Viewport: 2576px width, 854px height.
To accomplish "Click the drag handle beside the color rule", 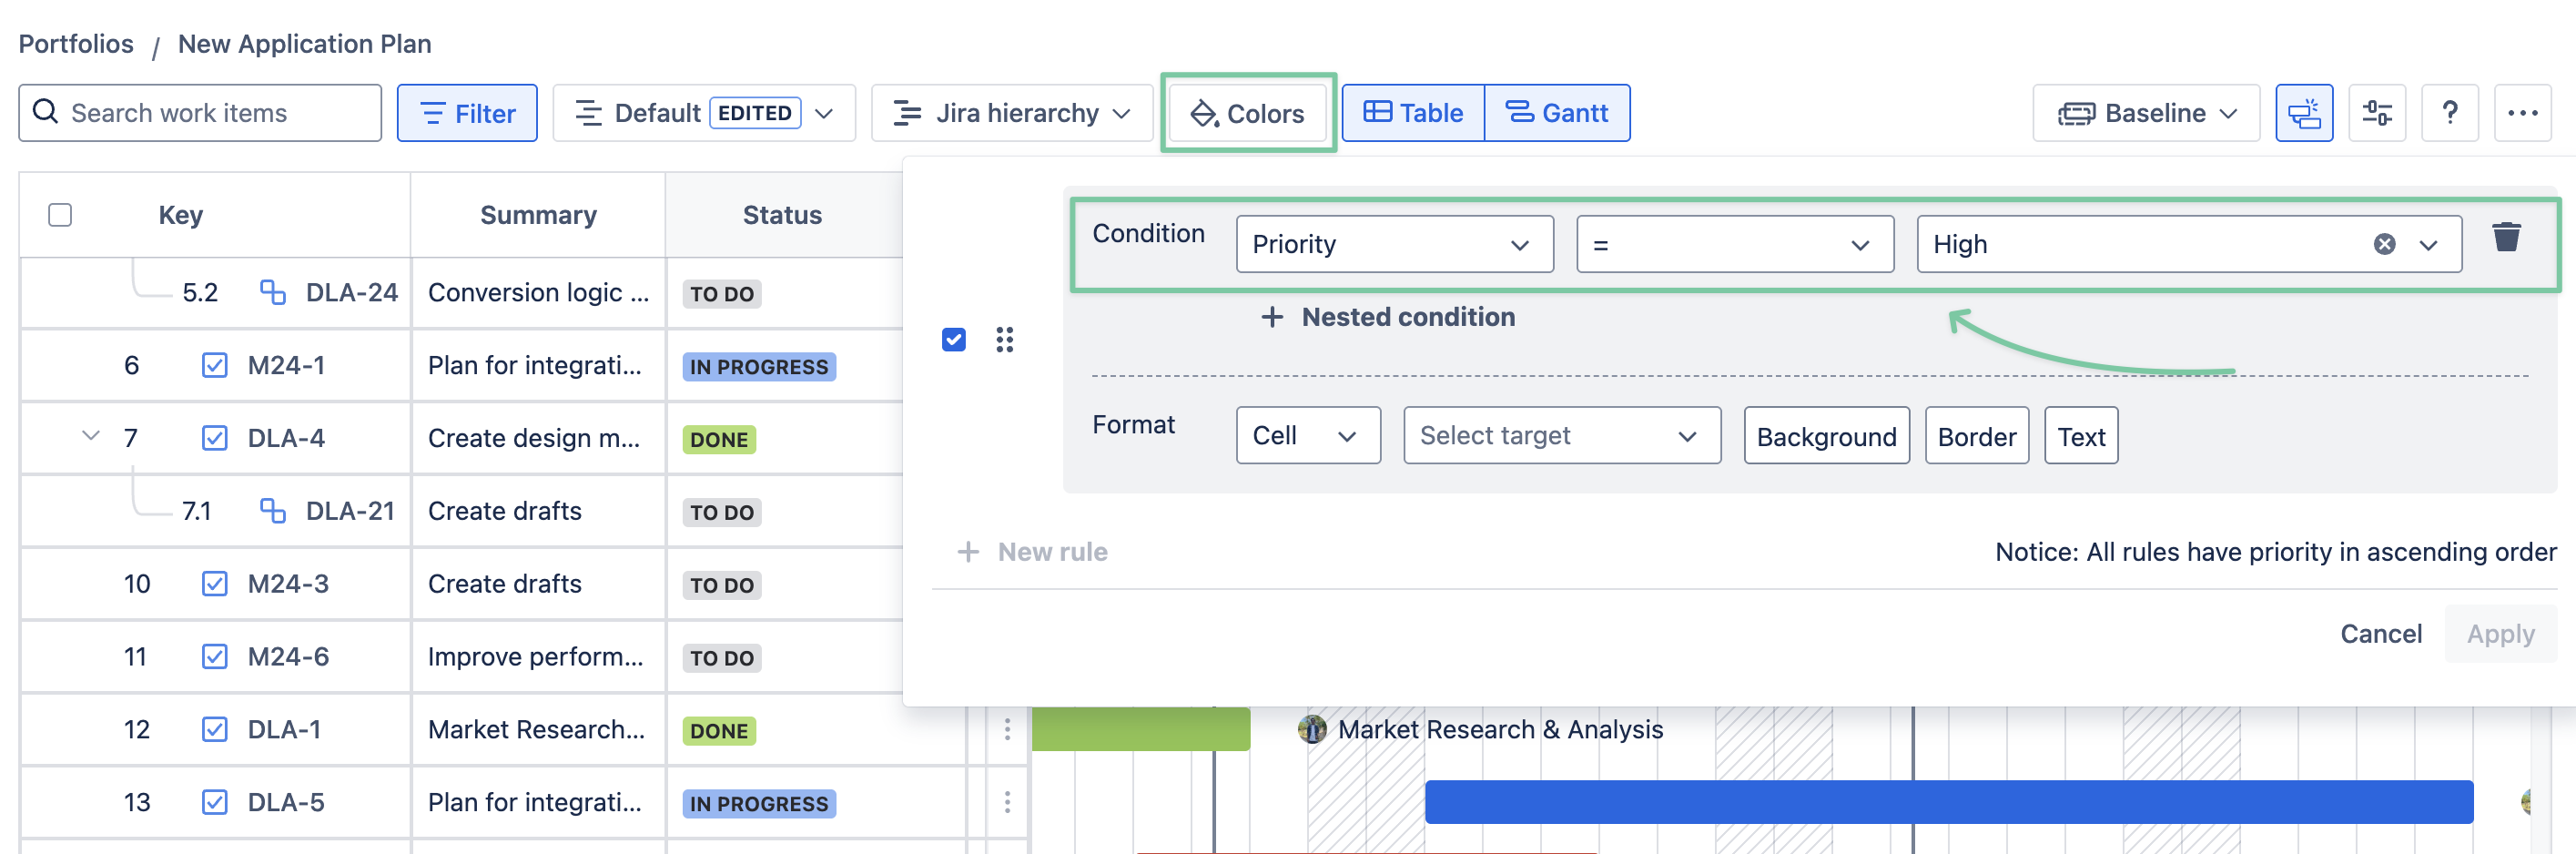I will click(1004, 340).
